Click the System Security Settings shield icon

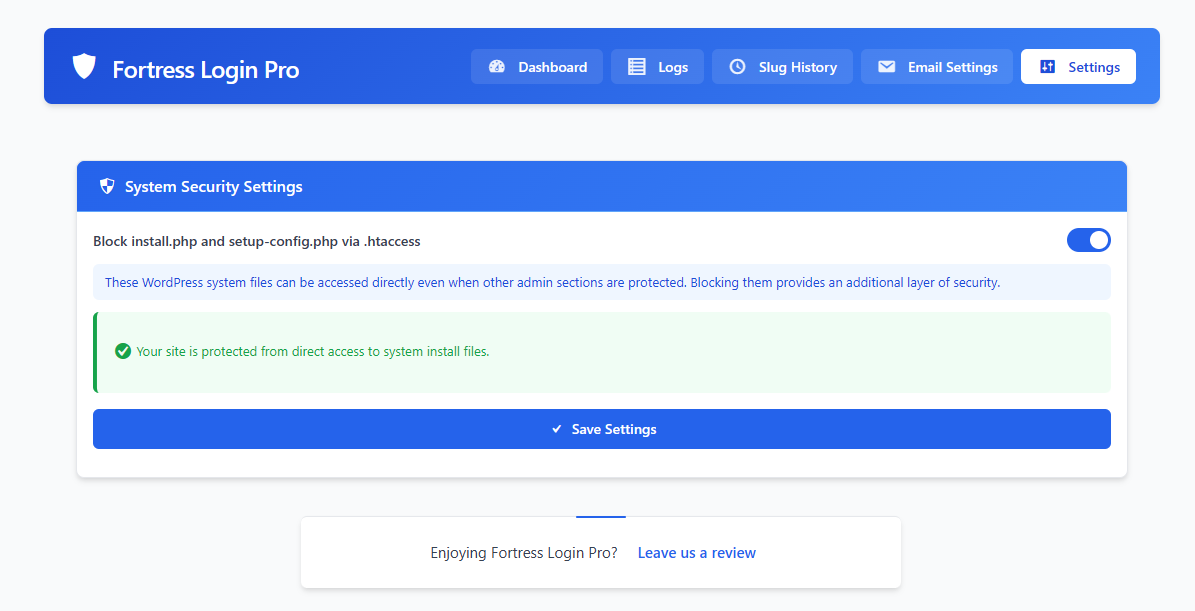107,187
